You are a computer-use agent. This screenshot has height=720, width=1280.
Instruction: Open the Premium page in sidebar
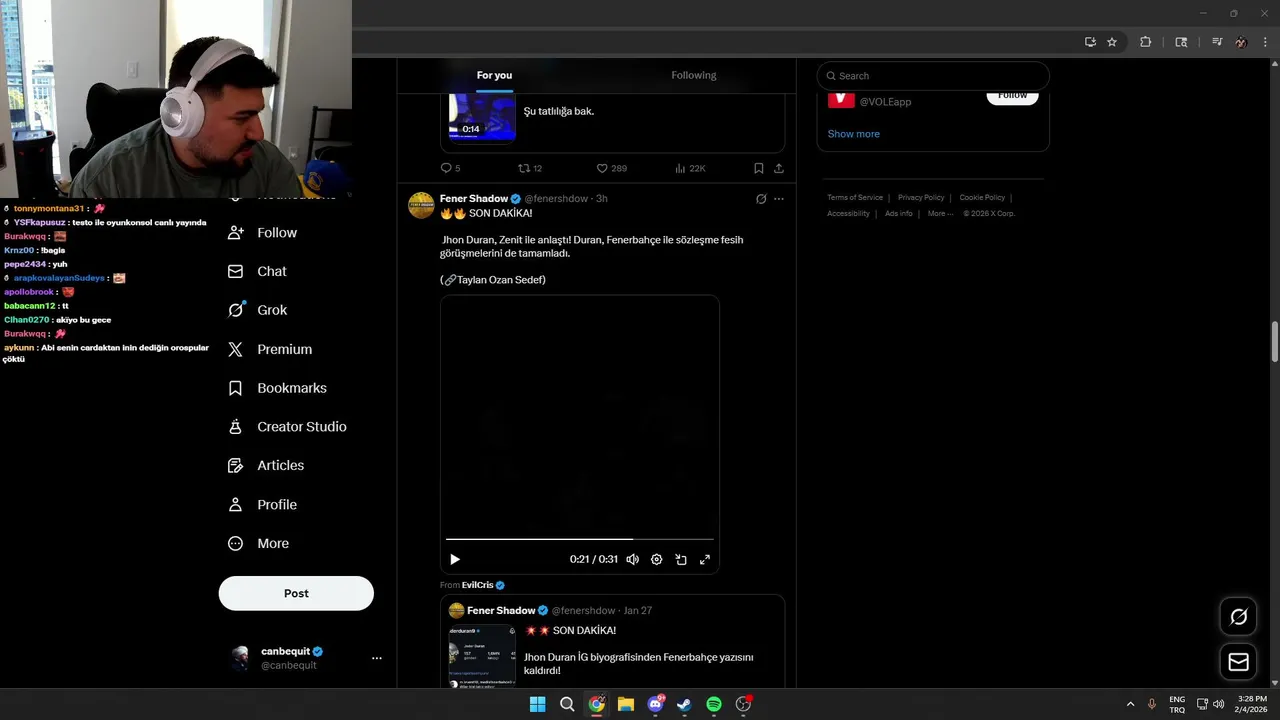[270, 349]
